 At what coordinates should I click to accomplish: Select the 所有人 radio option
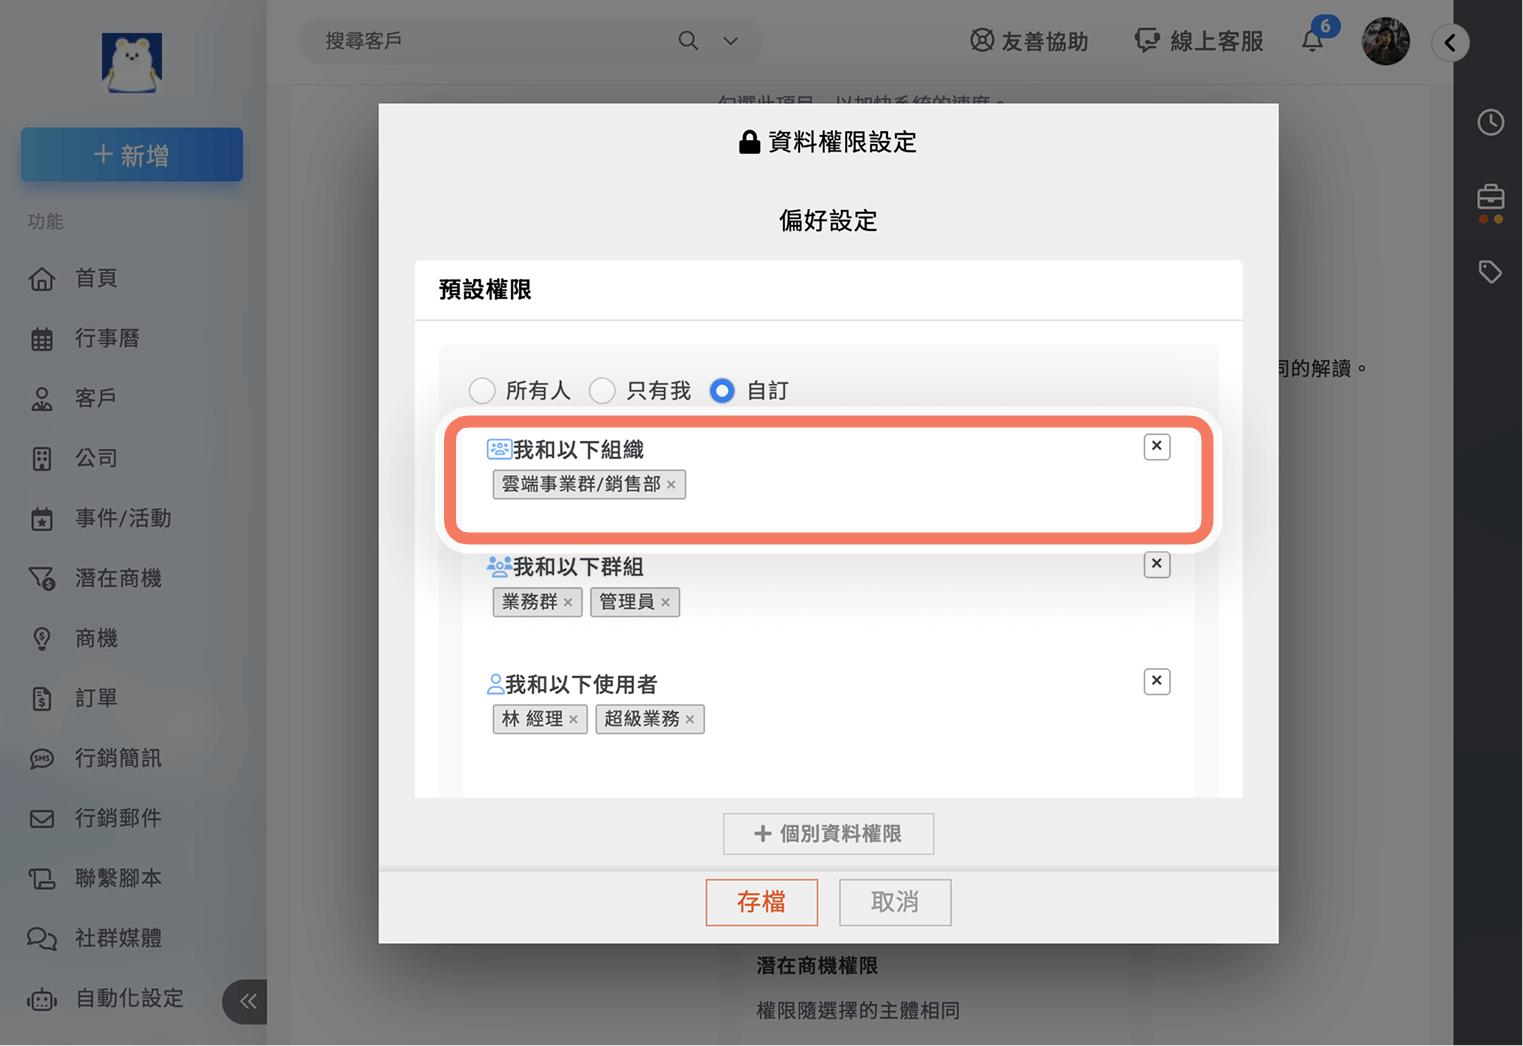coord(482,391)
